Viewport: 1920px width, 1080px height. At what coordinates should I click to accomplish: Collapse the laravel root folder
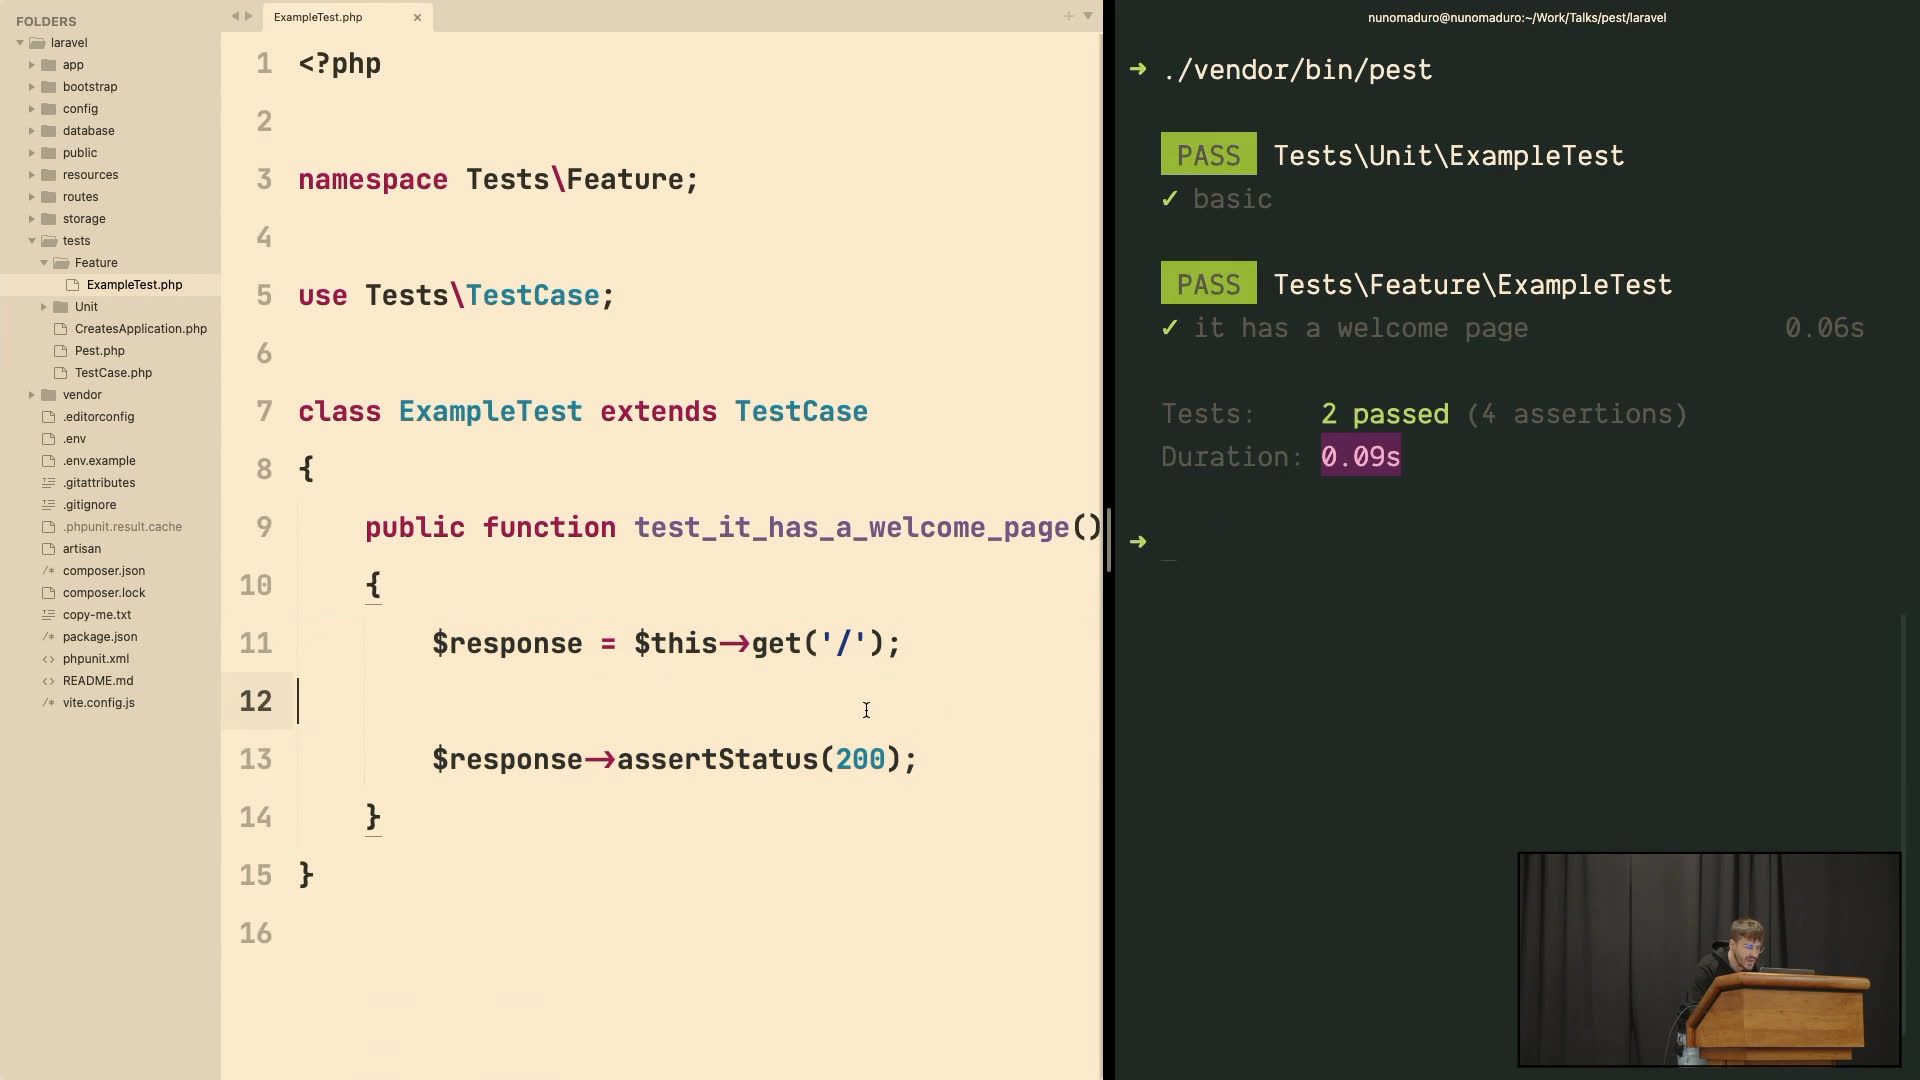pyautogui.click(x=19, y=43)
